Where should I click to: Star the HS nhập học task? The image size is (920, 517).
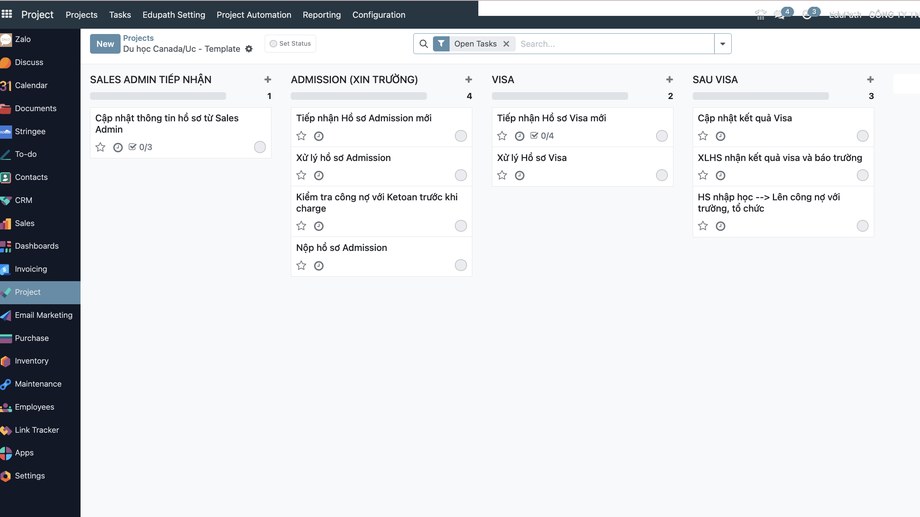(x=703, y=226)
